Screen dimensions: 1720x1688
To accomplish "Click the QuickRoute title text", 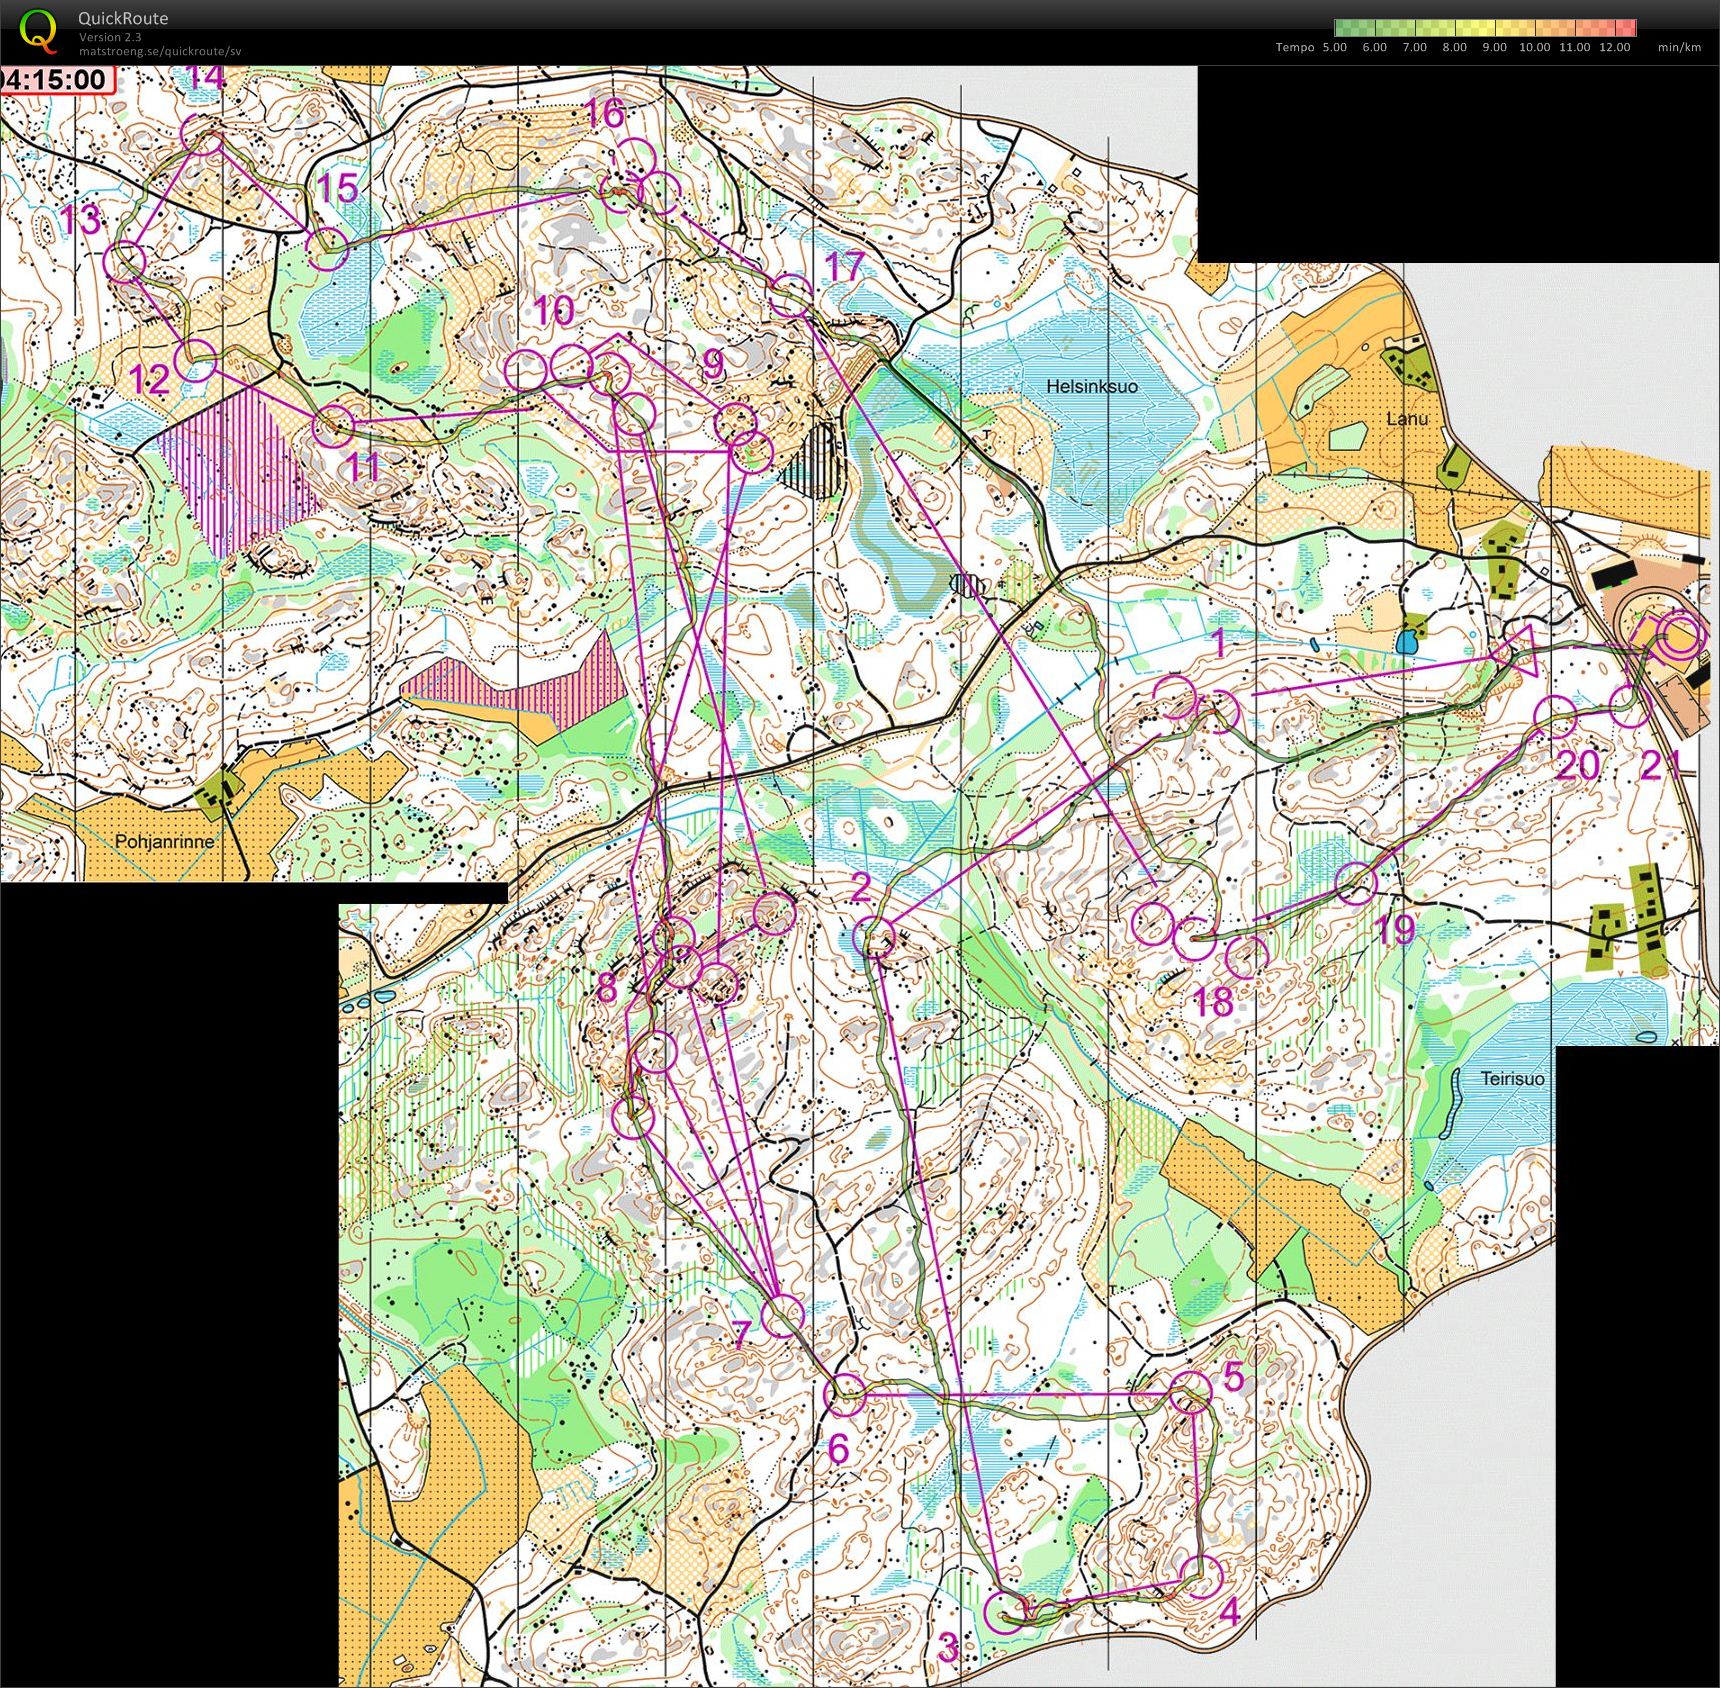I will point(123,18).
